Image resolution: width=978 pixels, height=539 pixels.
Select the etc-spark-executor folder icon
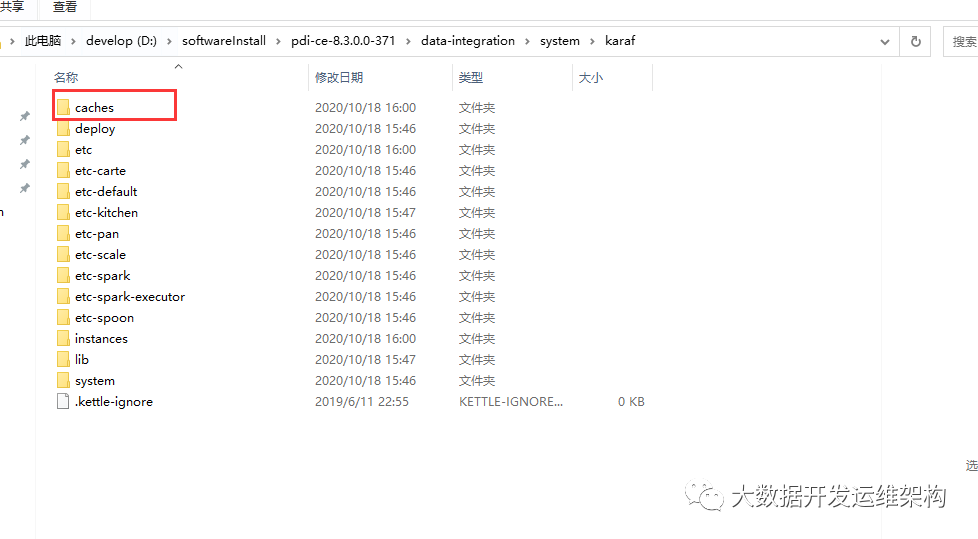tap(63, 296)
